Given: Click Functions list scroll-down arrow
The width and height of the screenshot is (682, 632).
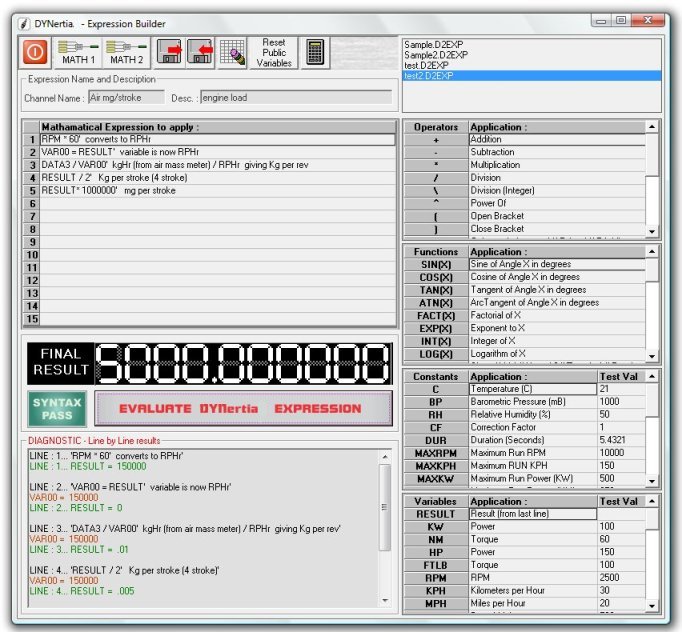Looking at the screenshot, I should (x=652, y=356).
